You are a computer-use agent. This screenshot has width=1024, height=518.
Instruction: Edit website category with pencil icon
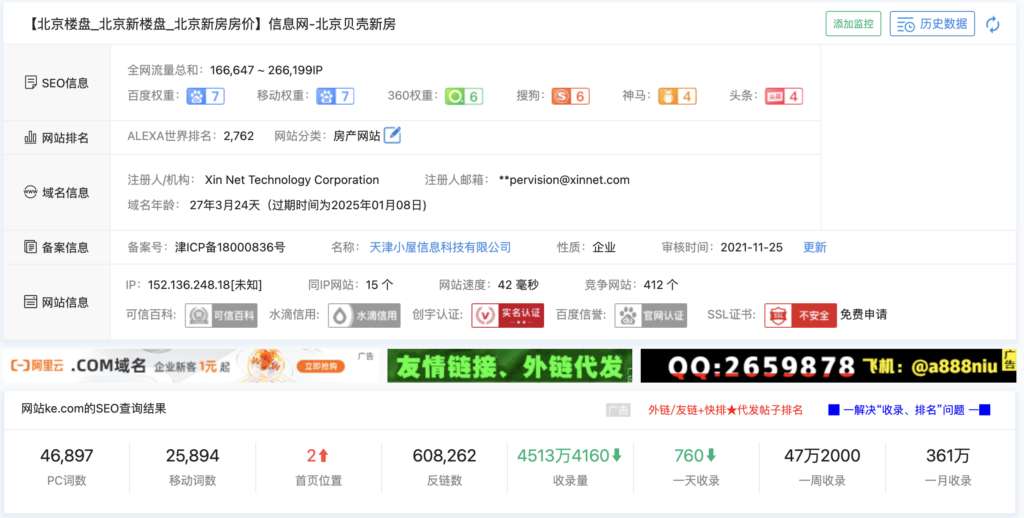[392, 135]
